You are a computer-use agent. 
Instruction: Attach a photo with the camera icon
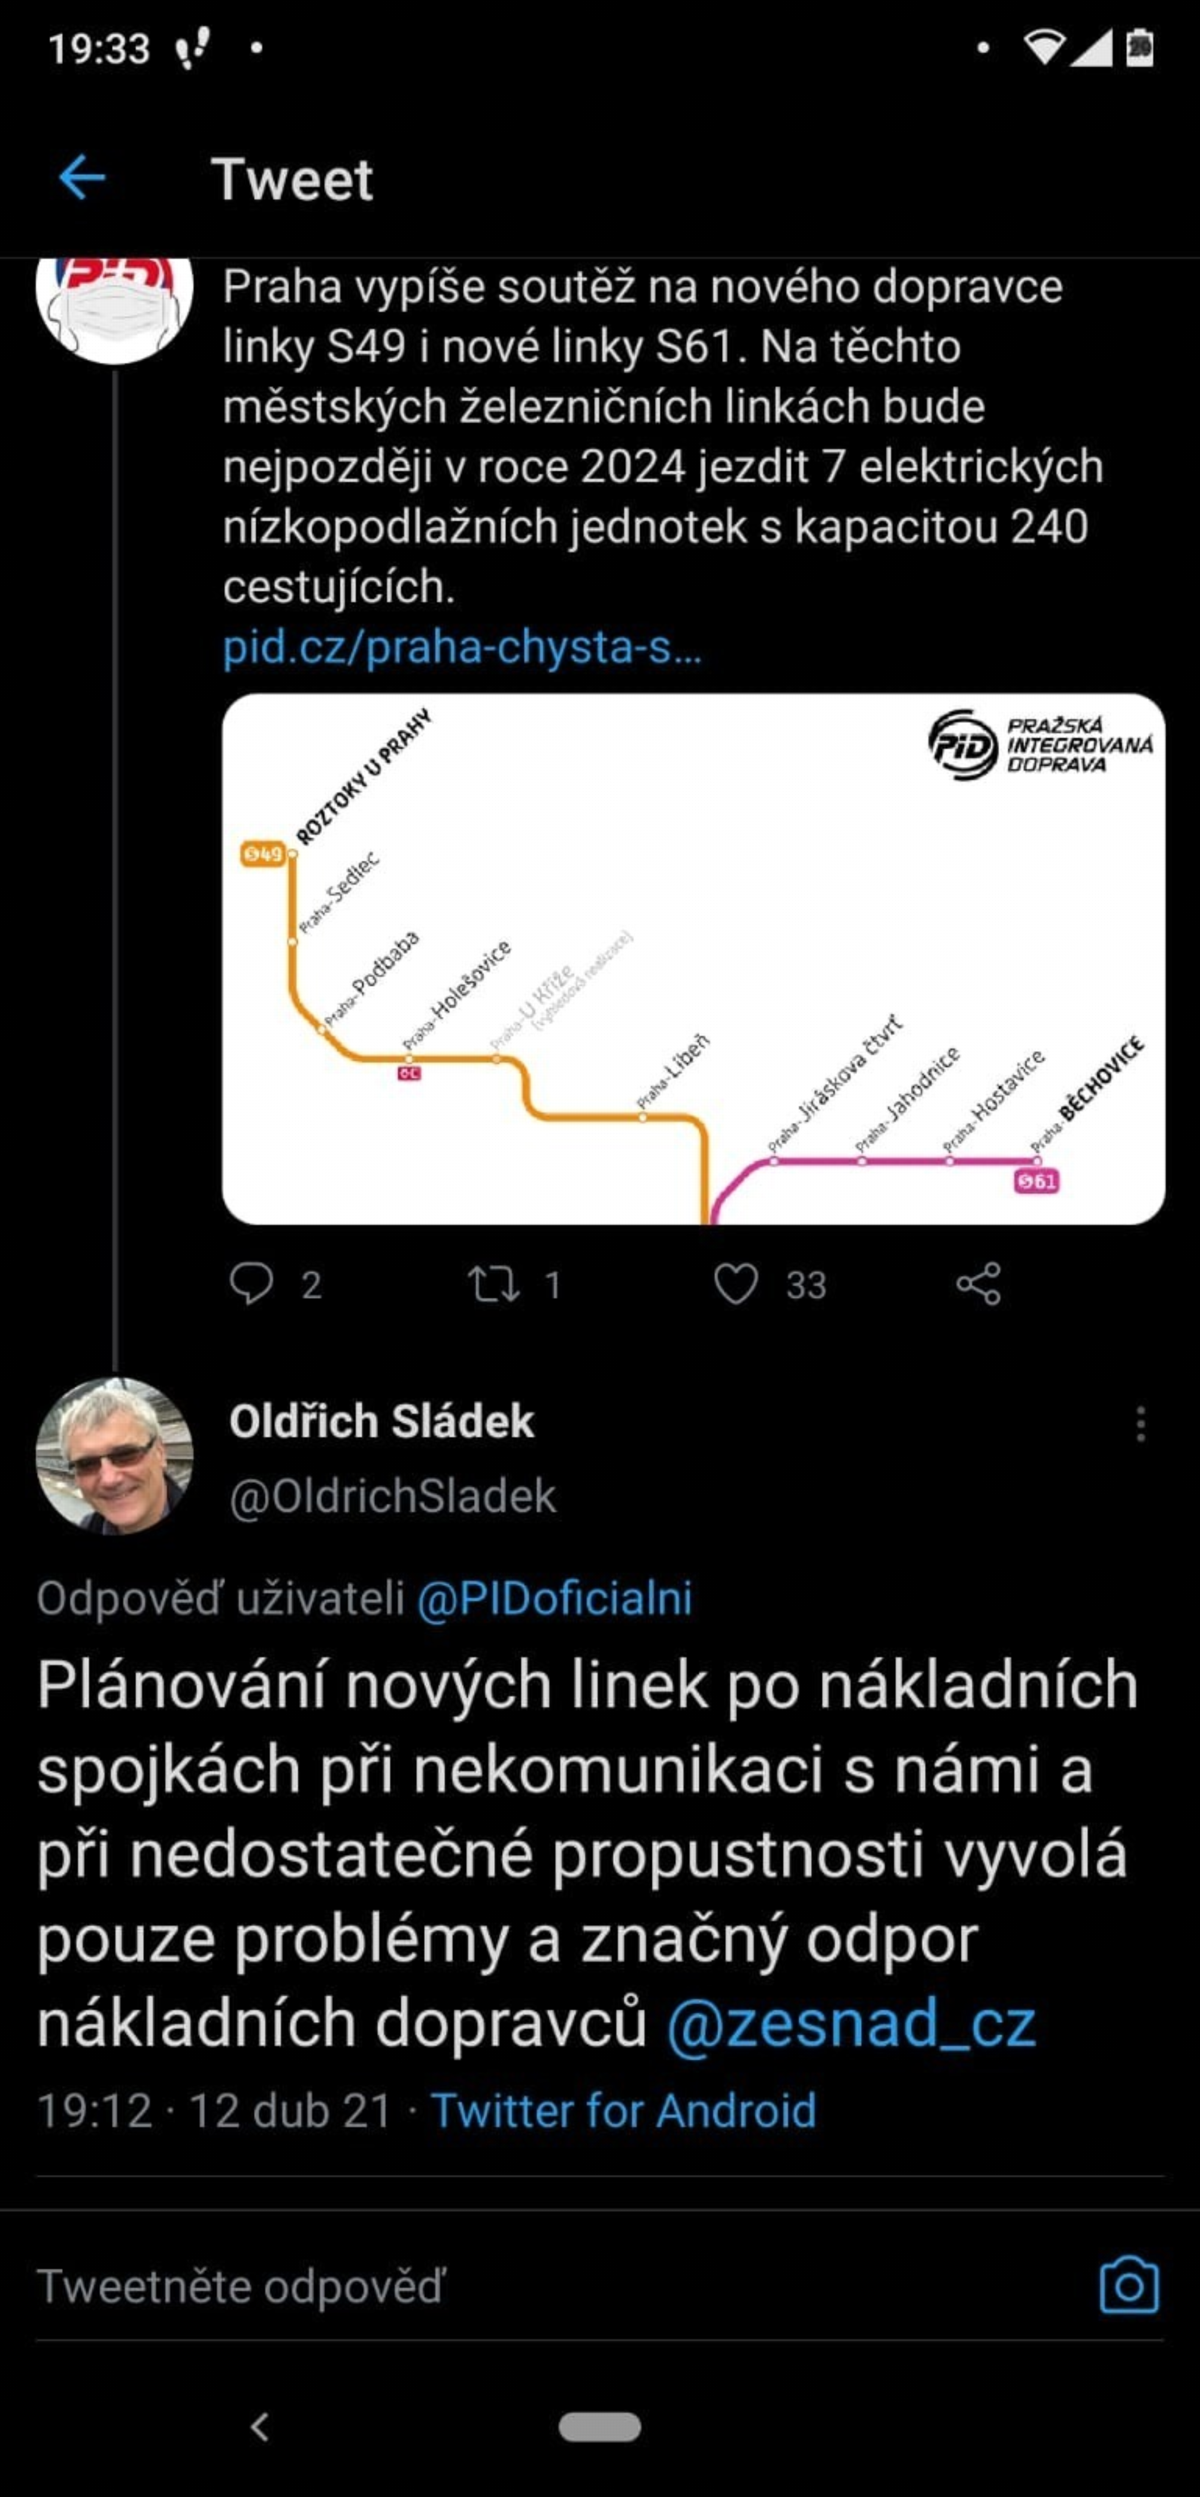point(1129,2286)
